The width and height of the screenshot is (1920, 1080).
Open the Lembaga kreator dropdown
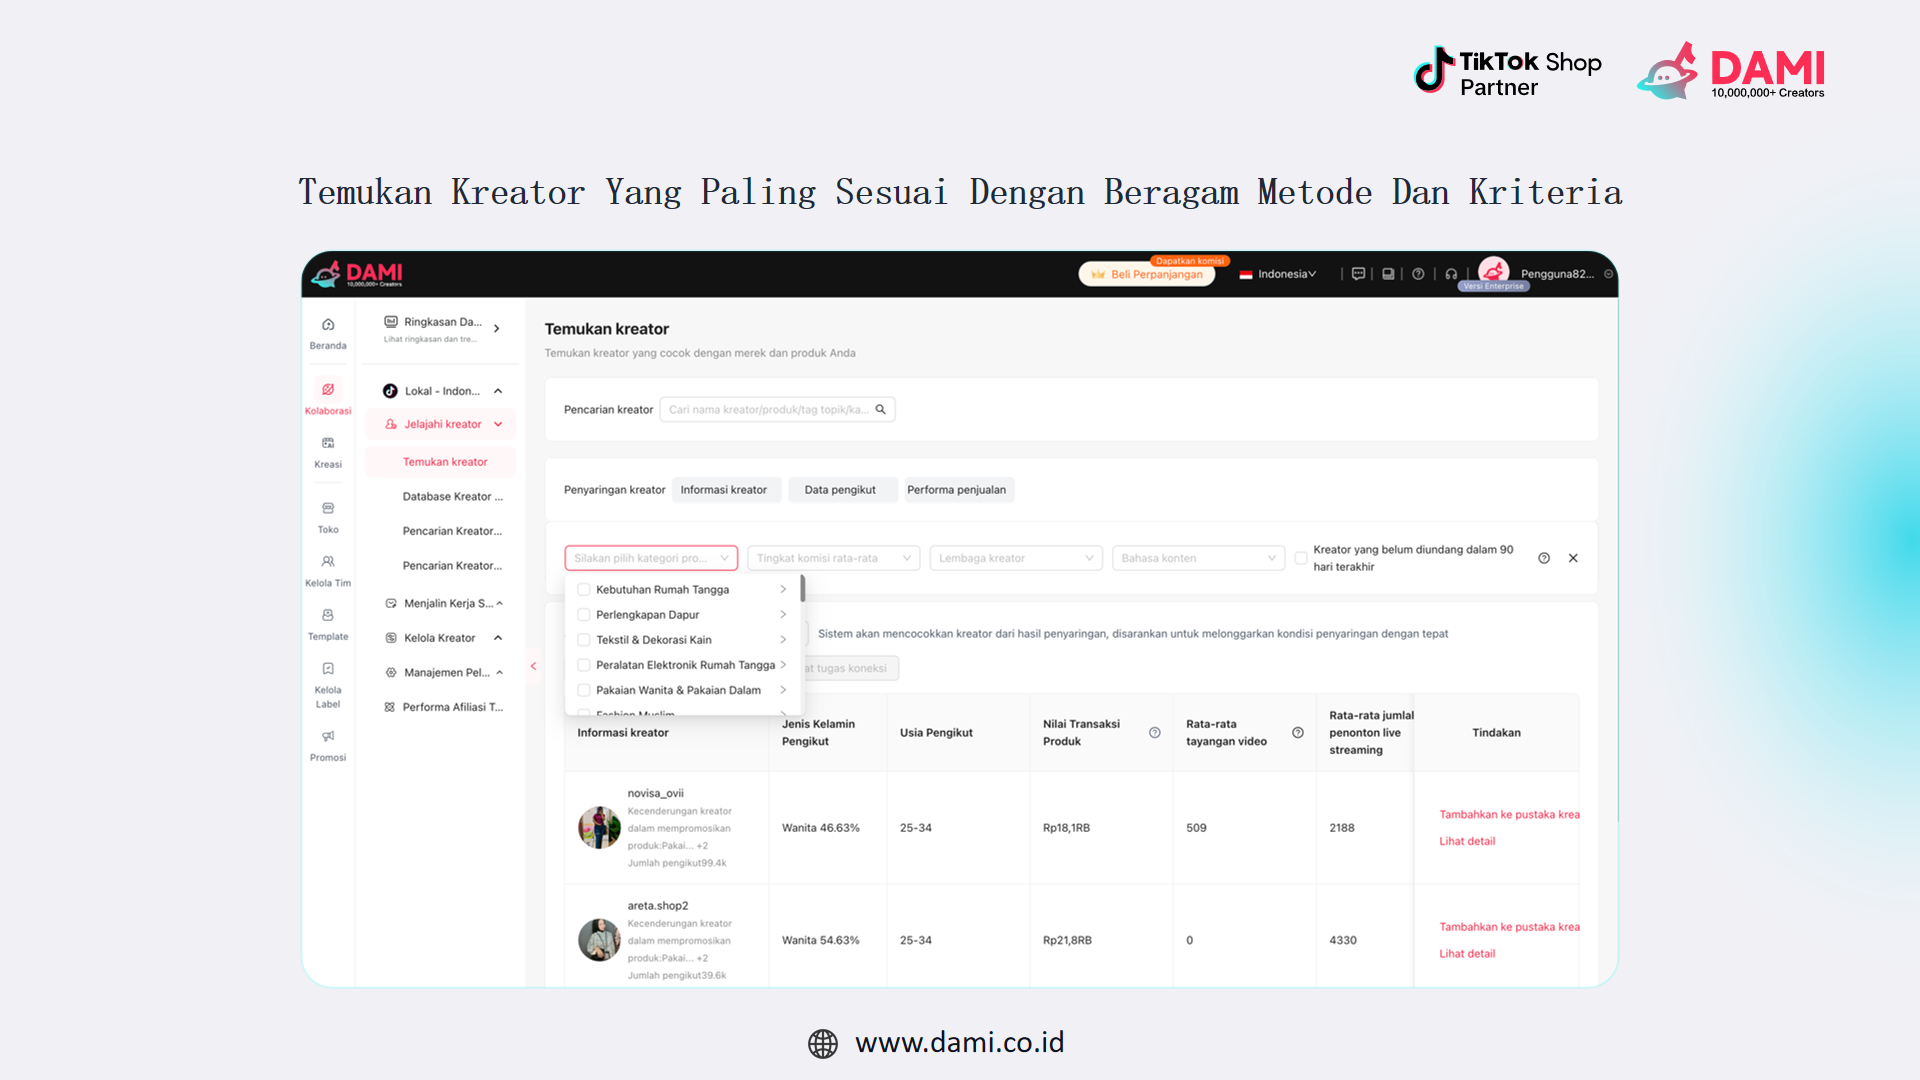click(x=1015, y=558)
